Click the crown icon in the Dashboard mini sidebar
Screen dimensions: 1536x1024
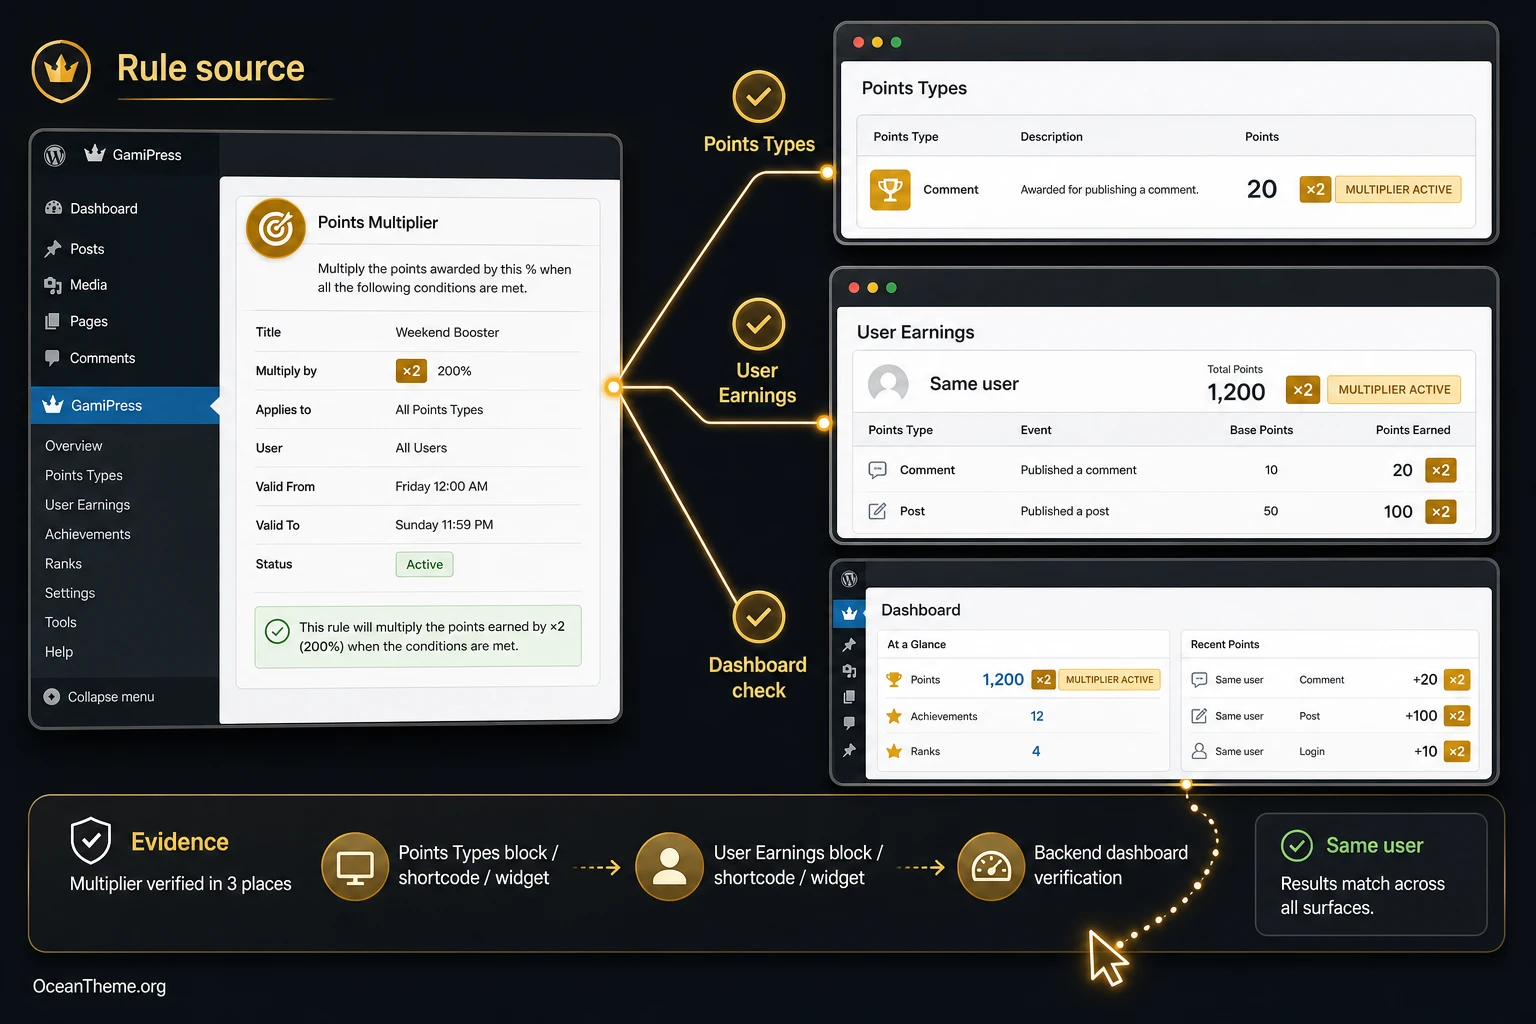click(849, 613)
